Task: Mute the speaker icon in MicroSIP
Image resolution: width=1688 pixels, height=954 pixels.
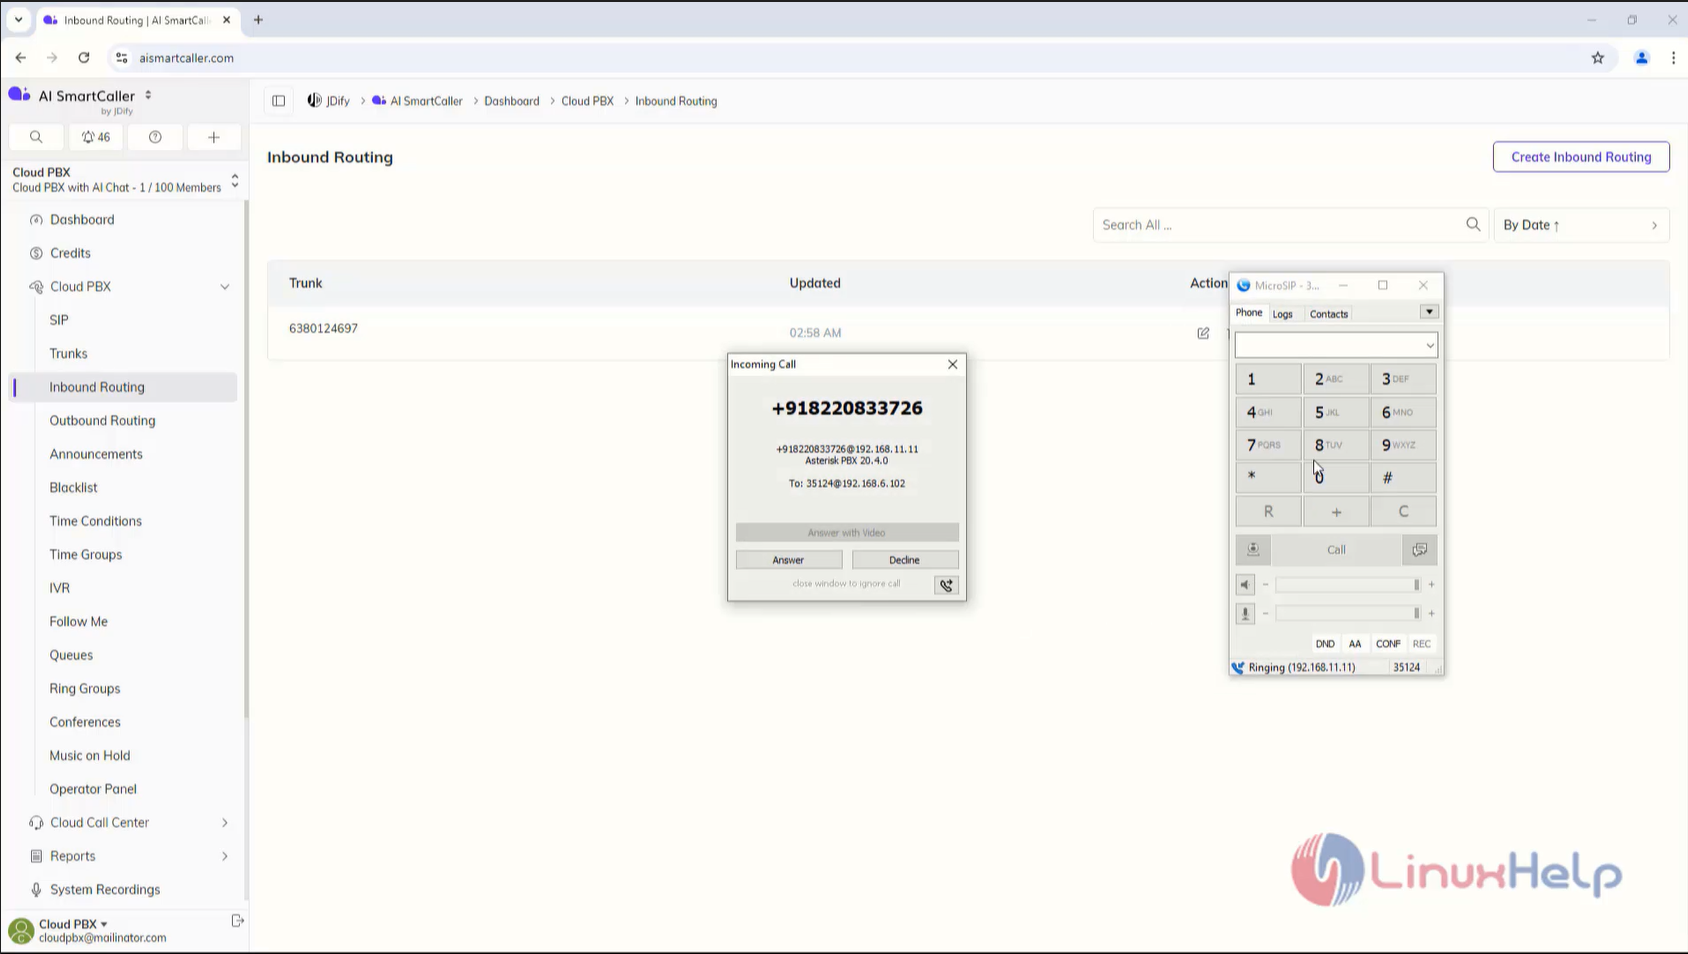Action: tap(1245, 585)
